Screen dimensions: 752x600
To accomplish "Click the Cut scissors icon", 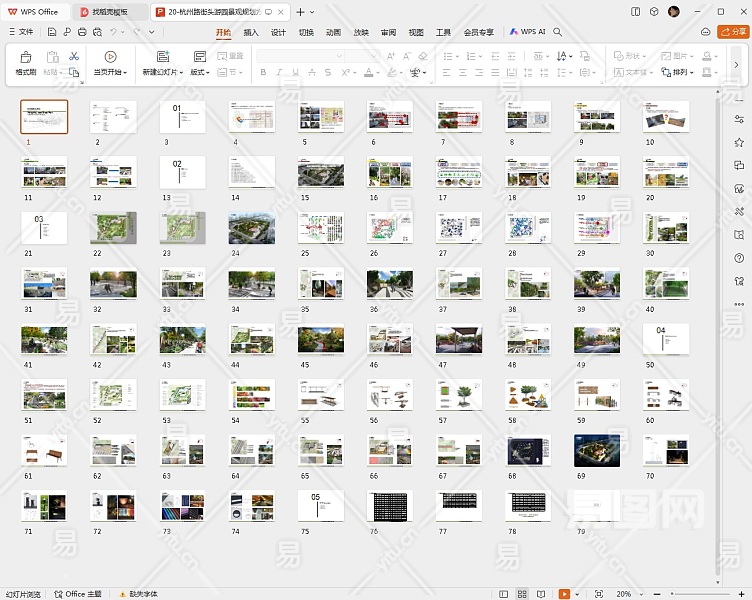I will [x=74, y=56].
